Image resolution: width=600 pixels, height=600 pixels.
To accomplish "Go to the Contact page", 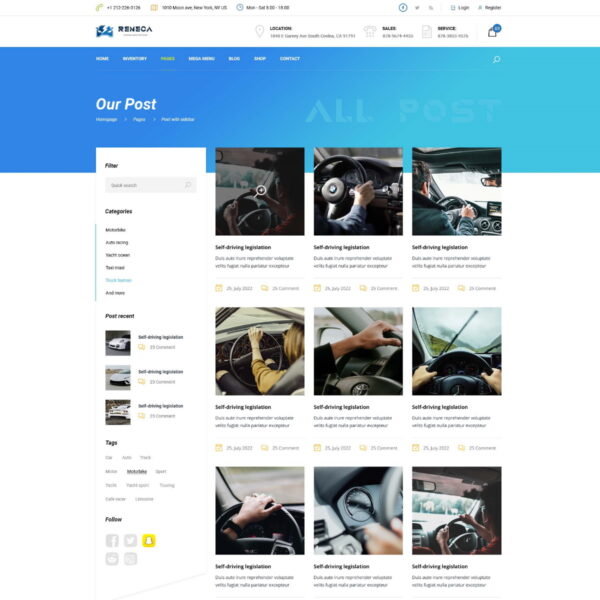I will tap(290, 59).
